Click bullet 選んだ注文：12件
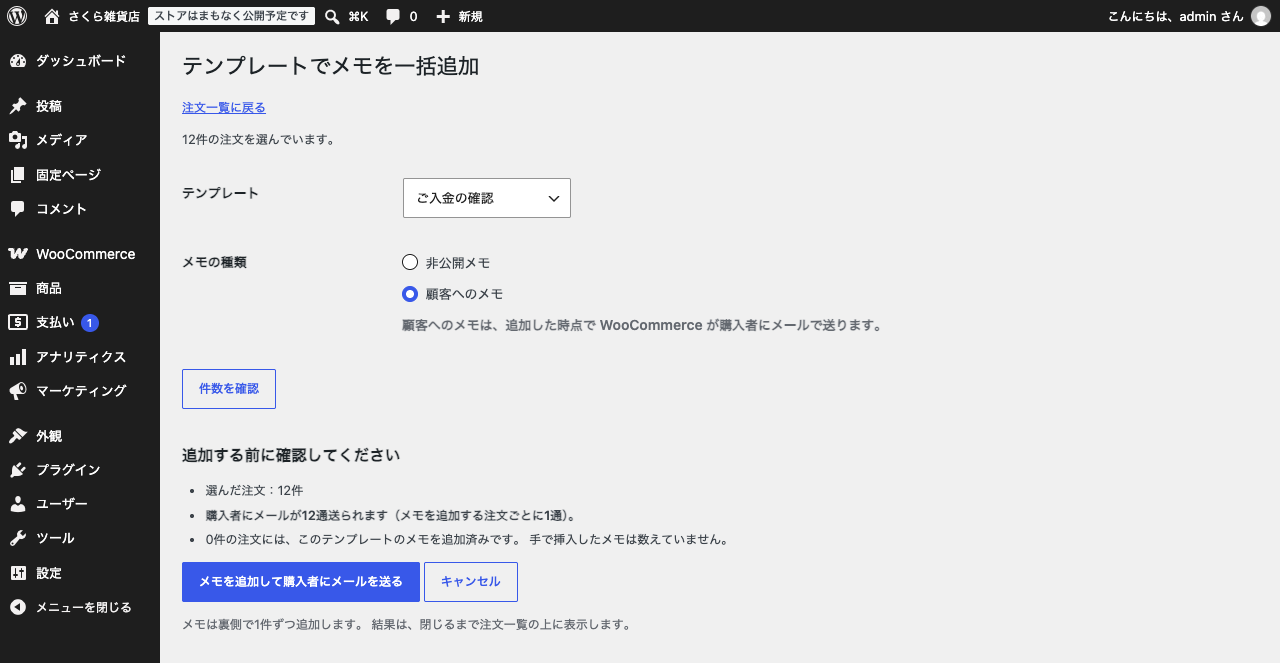This screenshot has width=1280, height=663. 254,491
